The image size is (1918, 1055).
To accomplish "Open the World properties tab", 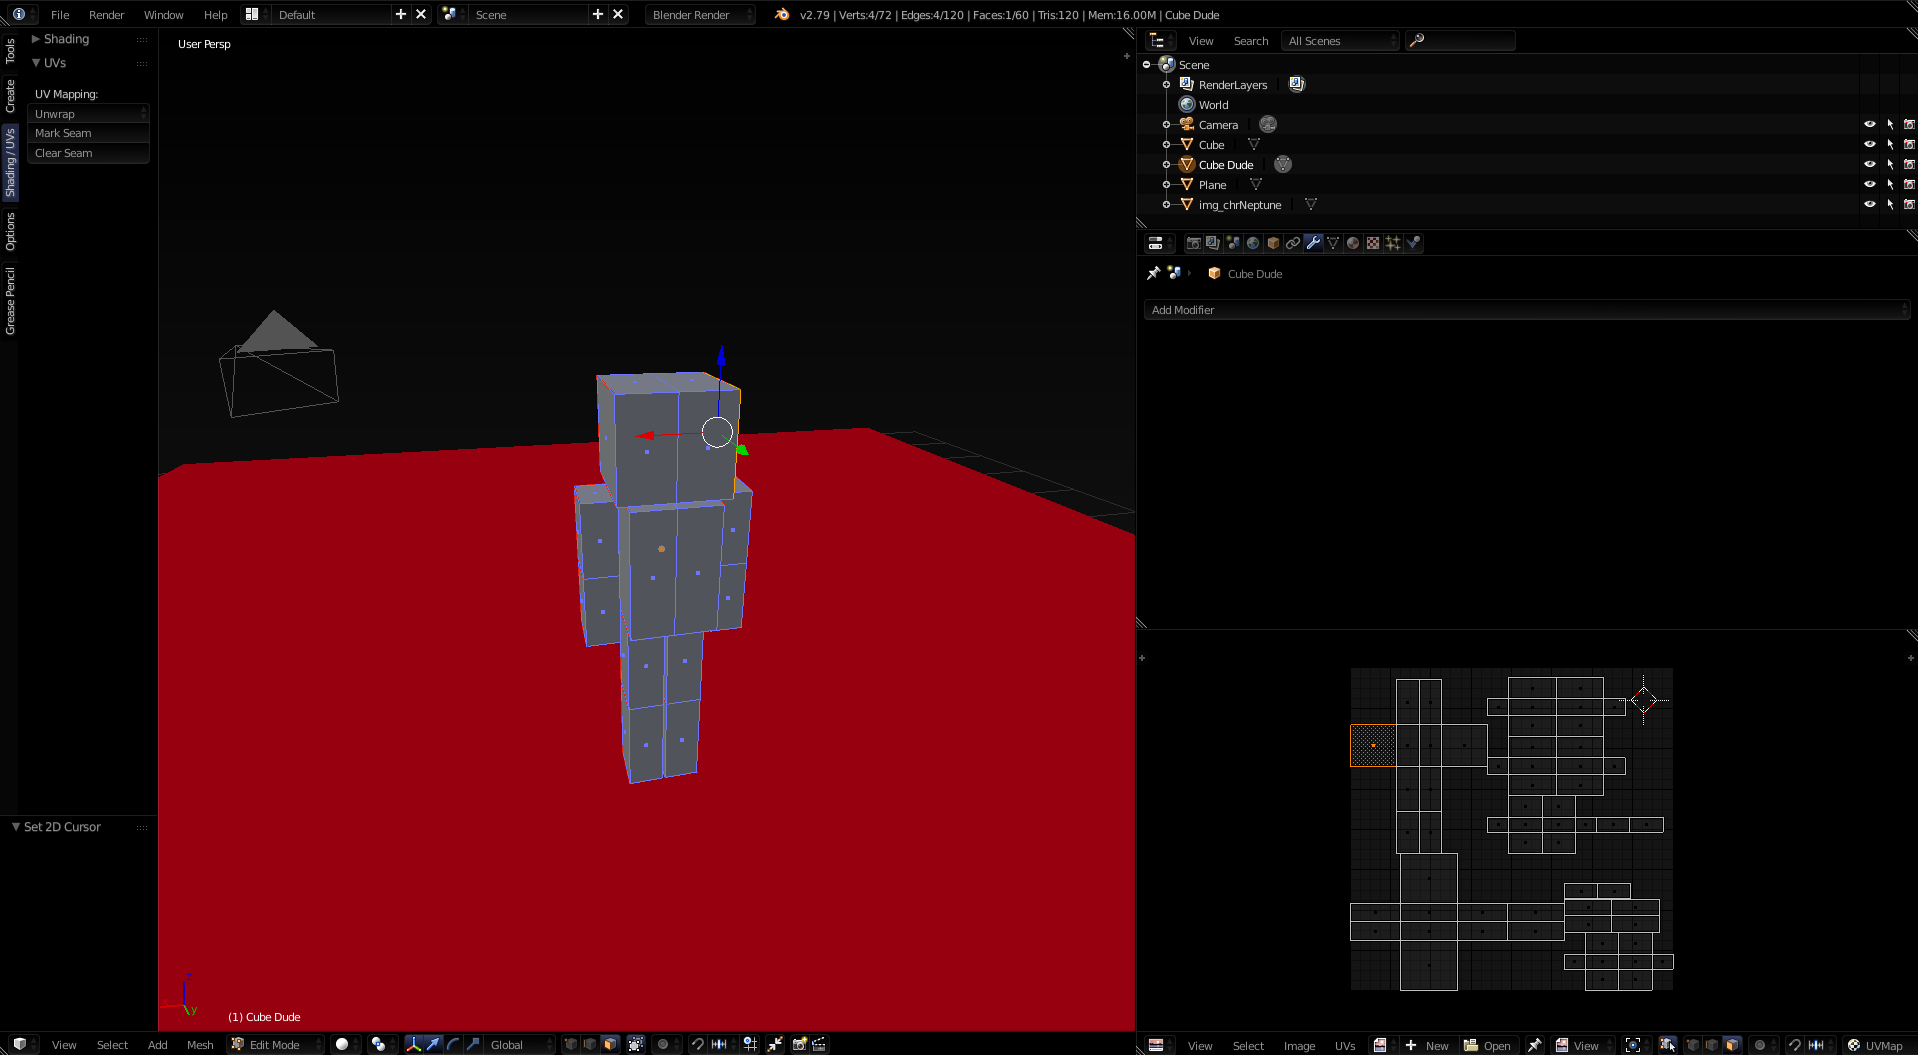I will tap(1253, 243).
